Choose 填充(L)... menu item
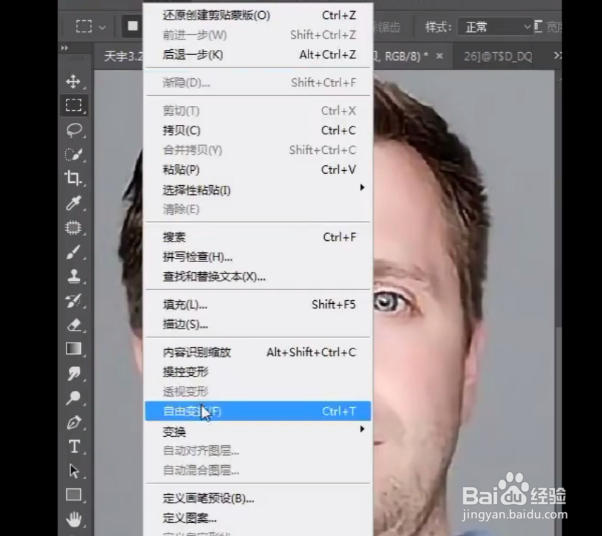Image resolution: width=602 pixels, height=536 pixels. 258,305
